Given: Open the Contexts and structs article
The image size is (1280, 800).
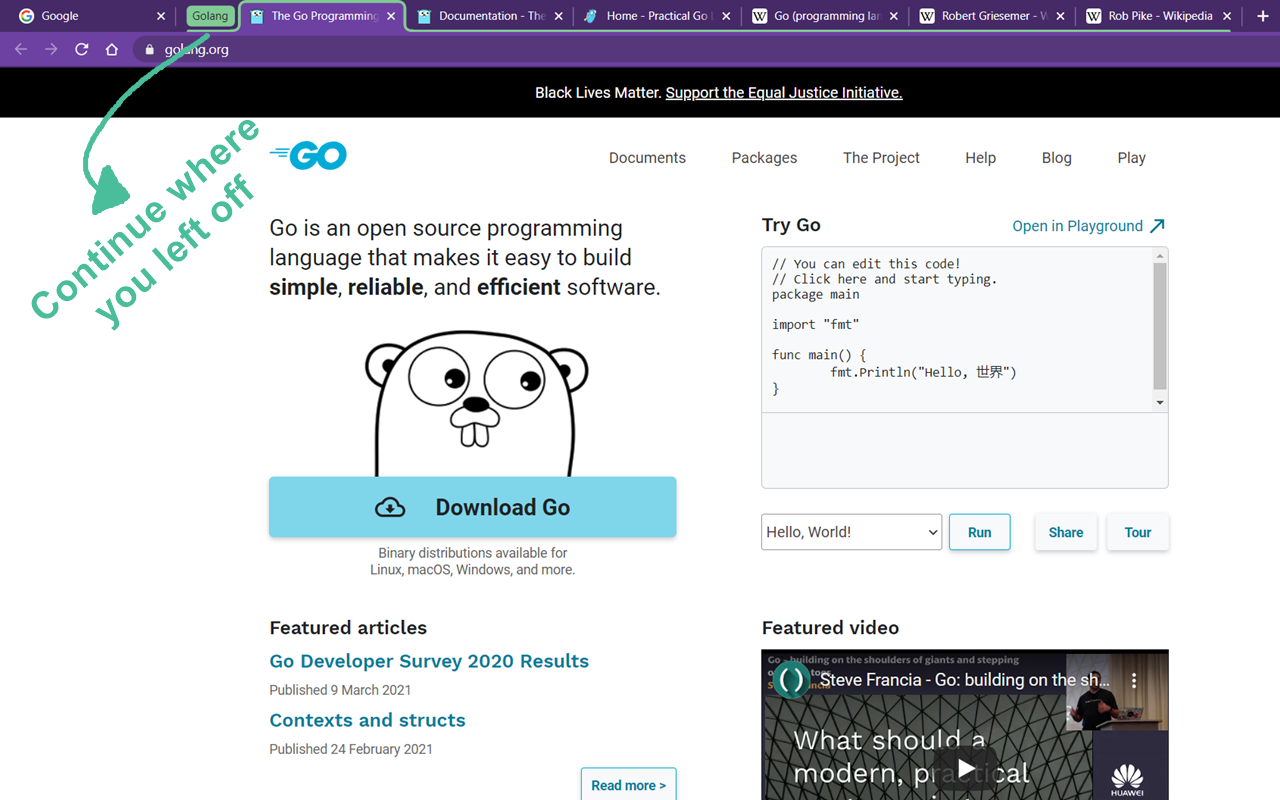Looking at the screenshot, I should pos(367,720).
